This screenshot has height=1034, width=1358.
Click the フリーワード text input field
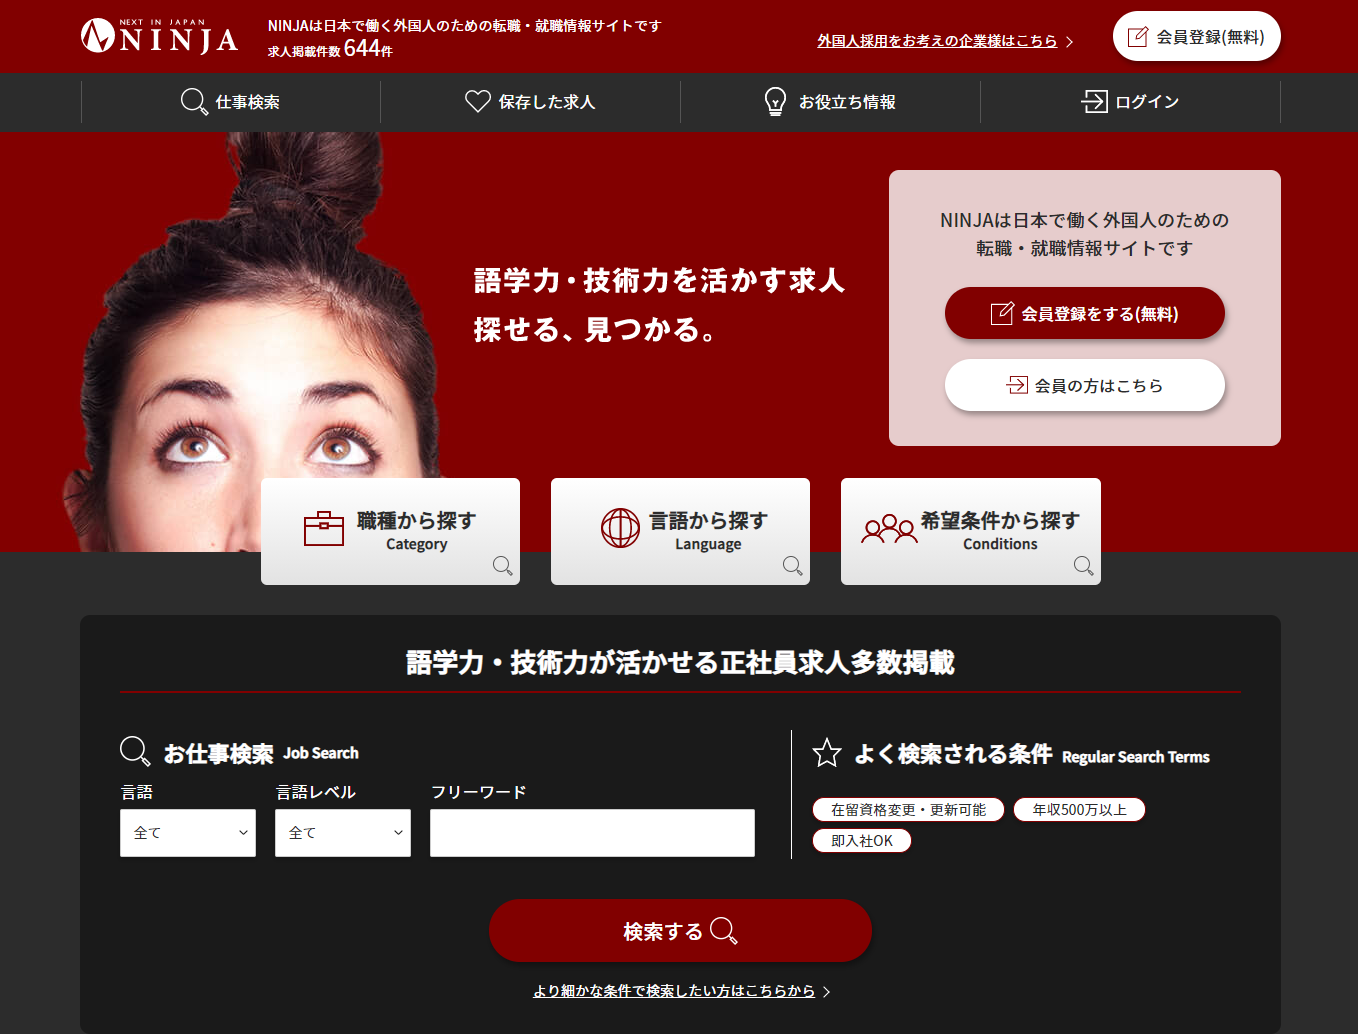(592, 833)
